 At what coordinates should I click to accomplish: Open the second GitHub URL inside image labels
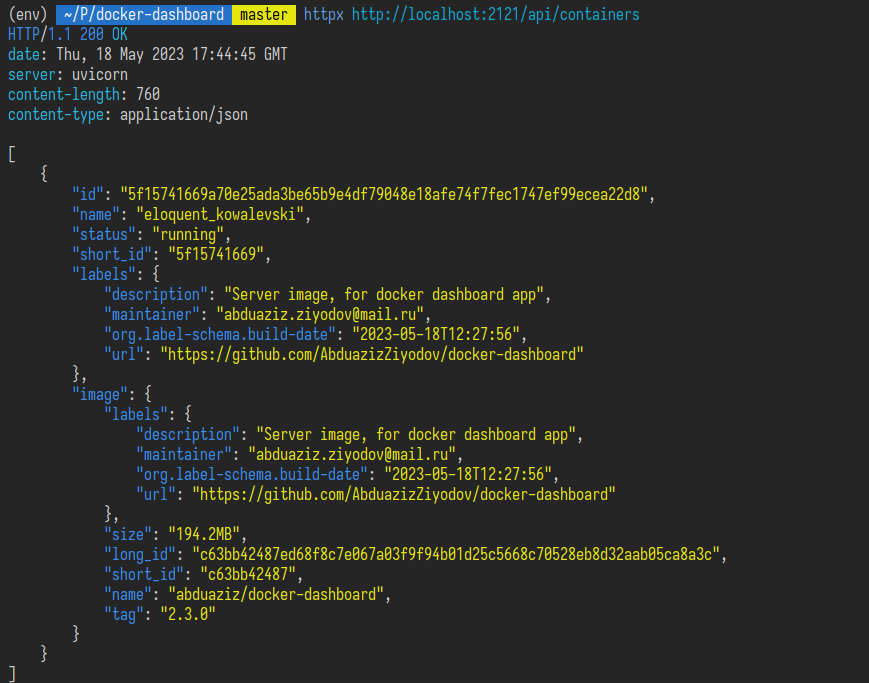click(x=404, y=495)
